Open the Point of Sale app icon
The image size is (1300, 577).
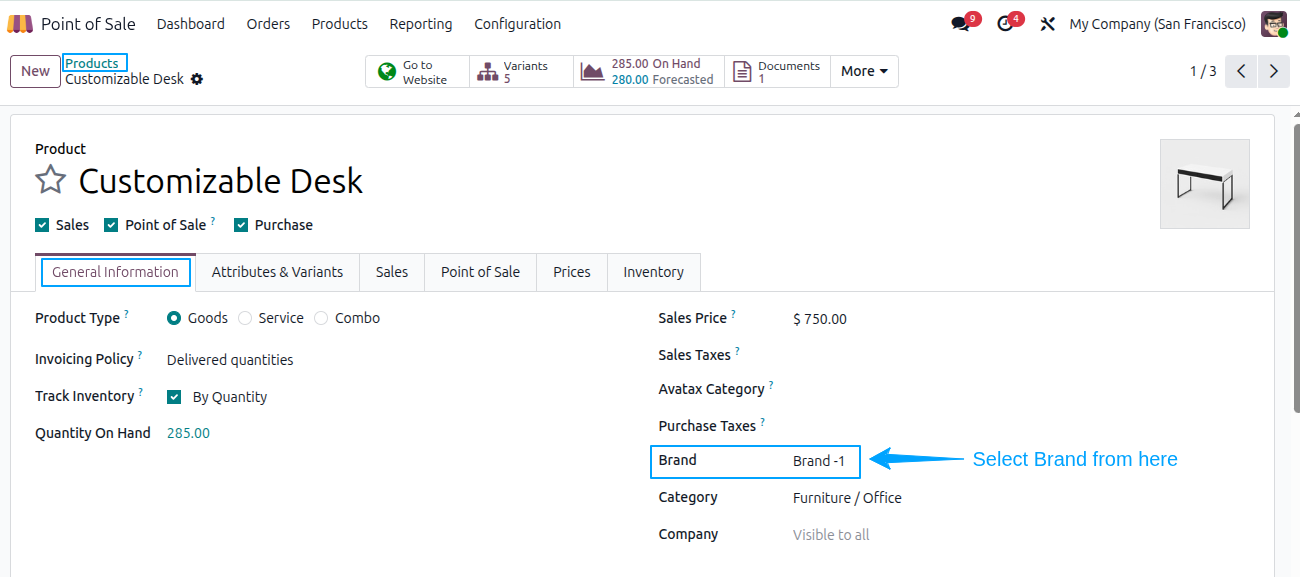pyautogui.click(x=20, y=24)
